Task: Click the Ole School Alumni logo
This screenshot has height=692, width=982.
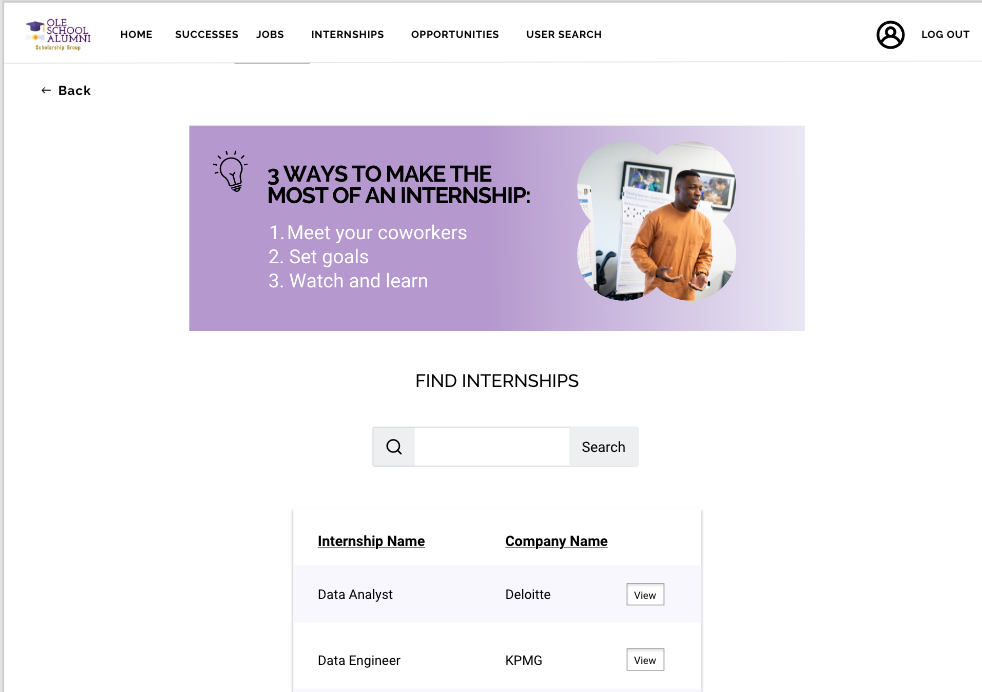Action: tap(58, 34)
